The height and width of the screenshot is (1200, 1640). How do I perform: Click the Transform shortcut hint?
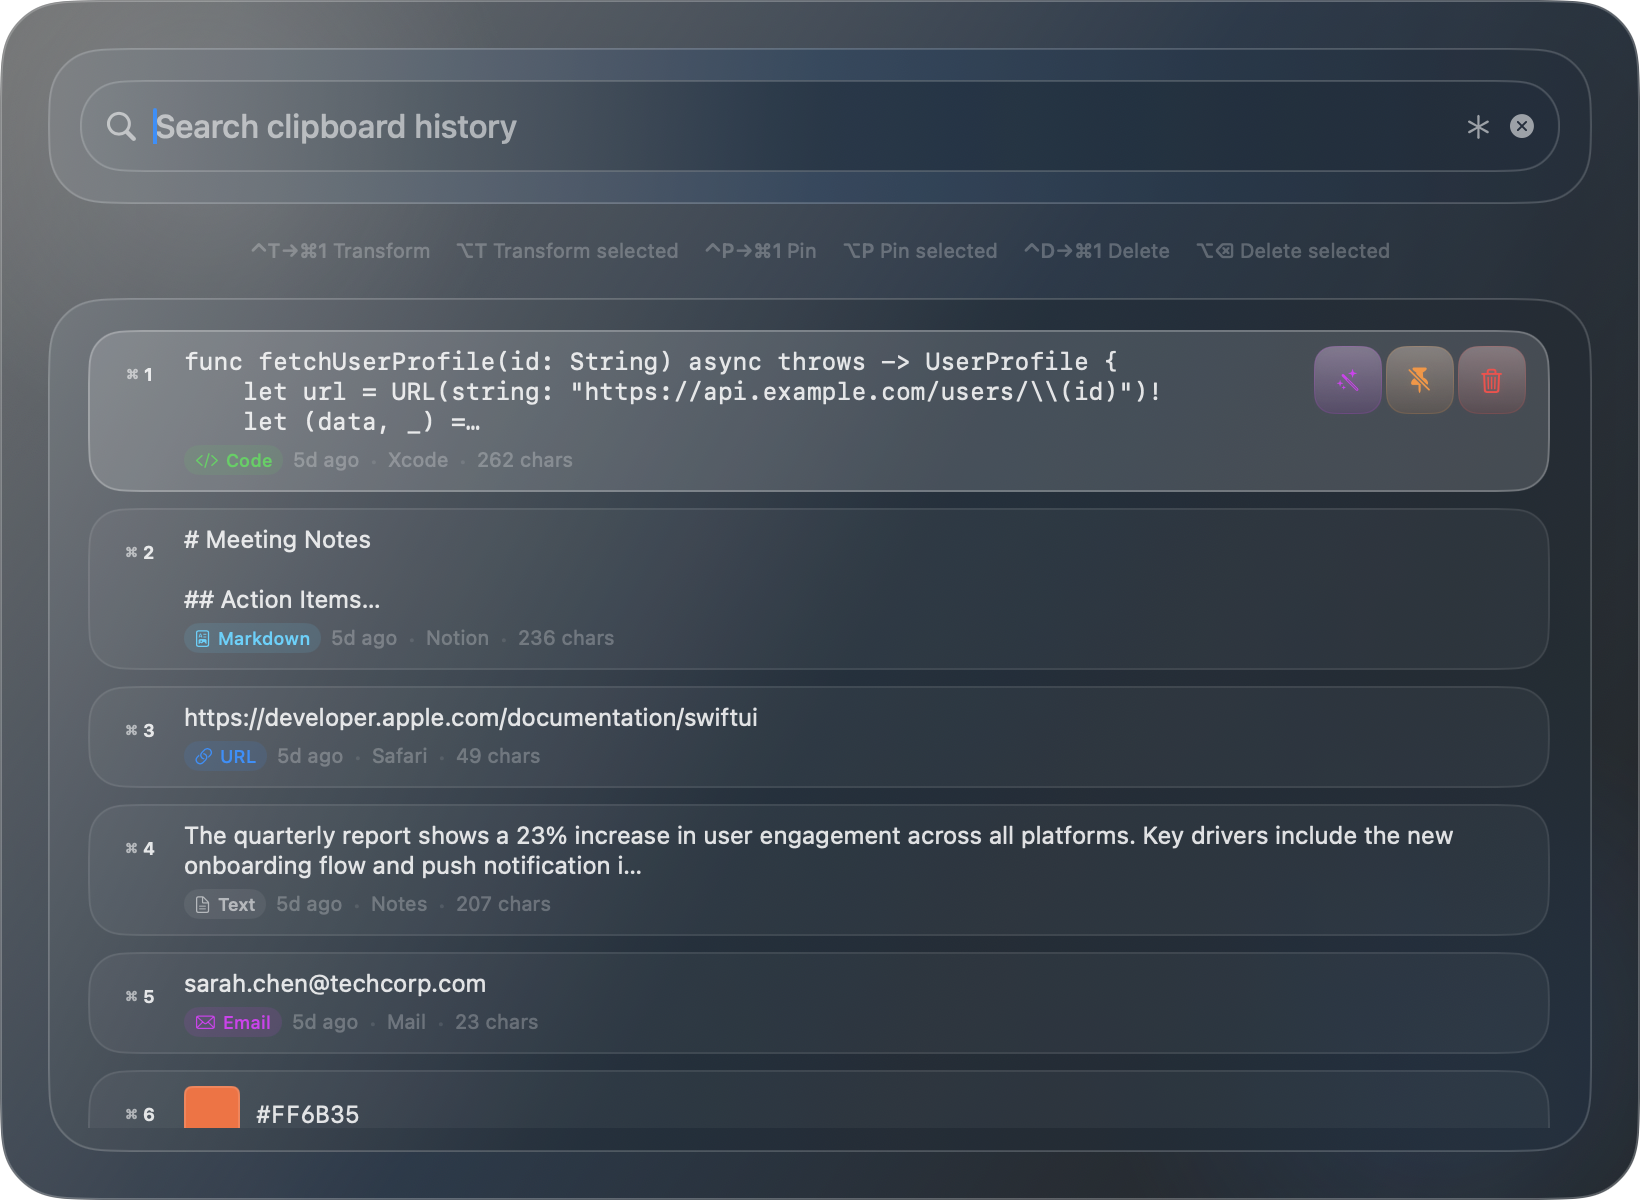[x=340, y=251]
